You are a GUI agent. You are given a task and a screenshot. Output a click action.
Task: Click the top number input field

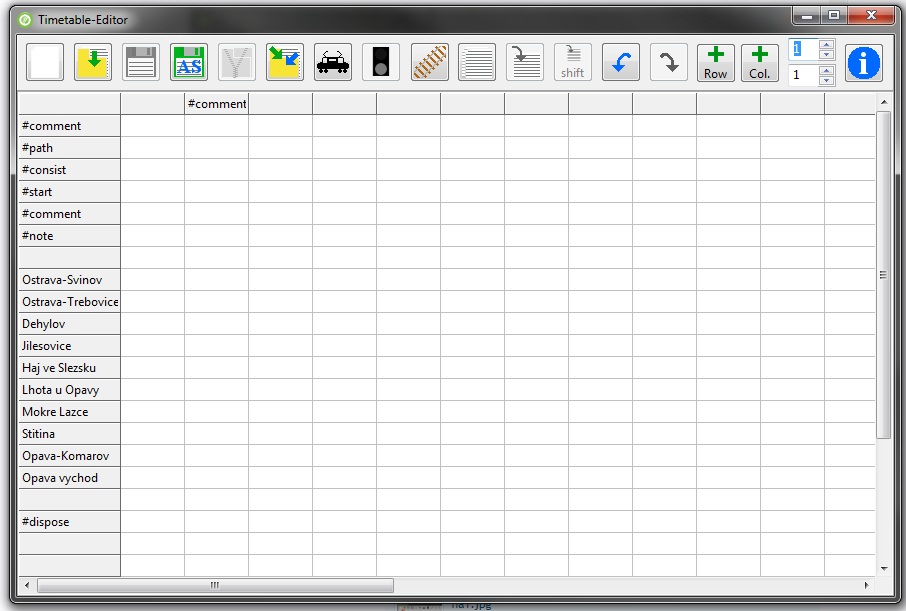pos(803,49)
